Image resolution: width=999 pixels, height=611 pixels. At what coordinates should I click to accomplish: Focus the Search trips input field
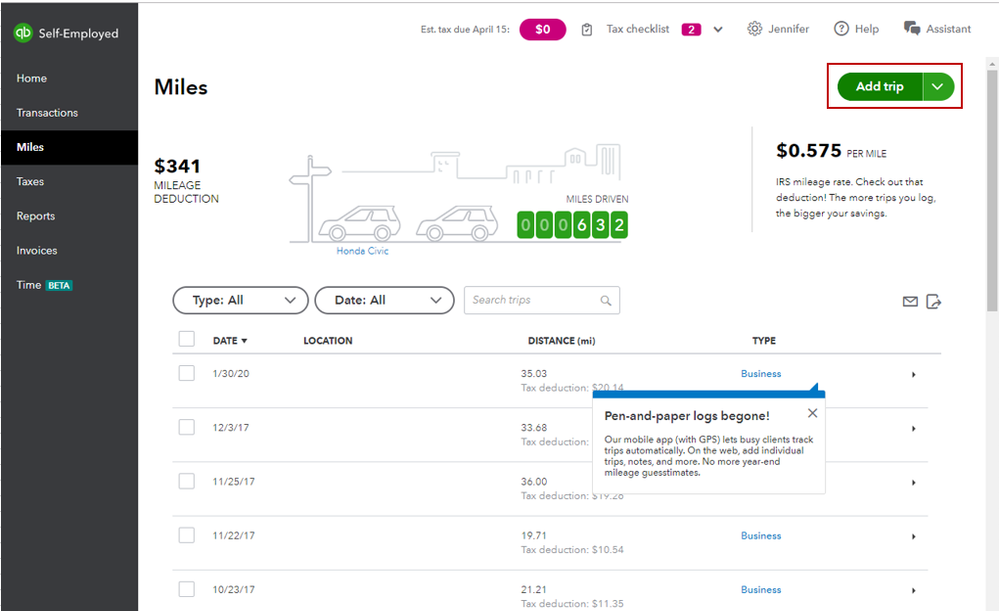542,300
